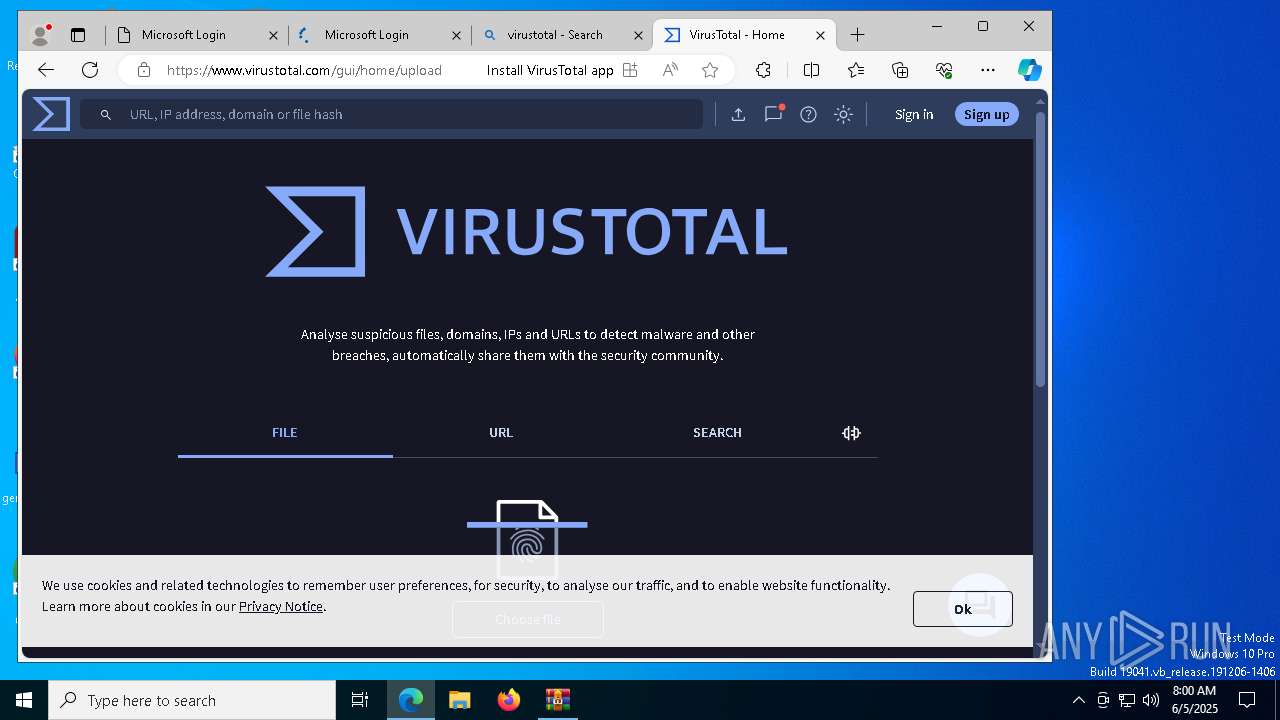1280x720 pixels.
Task: Open the Favorites list icon
Action: coord(856,70)
